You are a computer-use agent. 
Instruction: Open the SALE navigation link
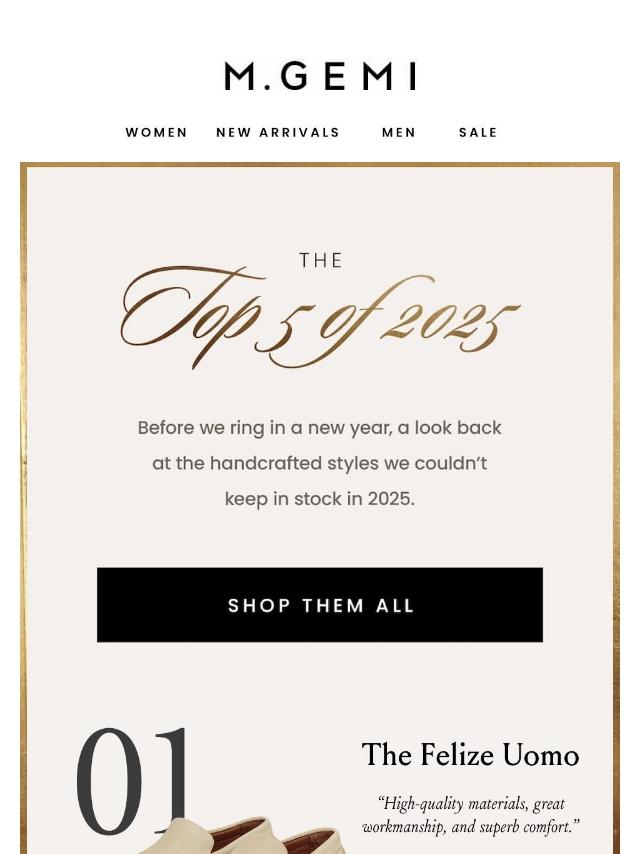click(x=478, y=132)
